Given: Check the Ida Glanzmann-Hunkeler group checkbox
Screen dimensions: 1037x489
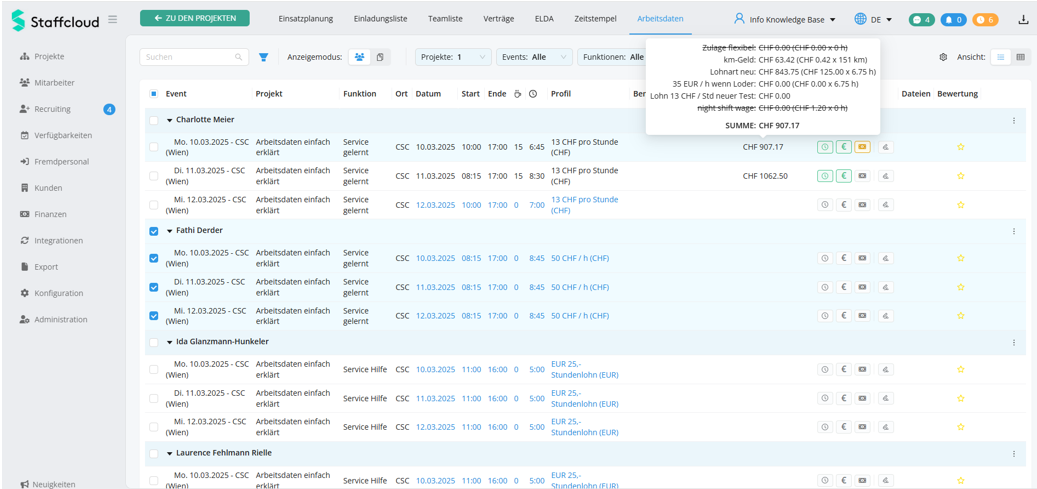Looking at the screenshot, I should pos(153,343).
